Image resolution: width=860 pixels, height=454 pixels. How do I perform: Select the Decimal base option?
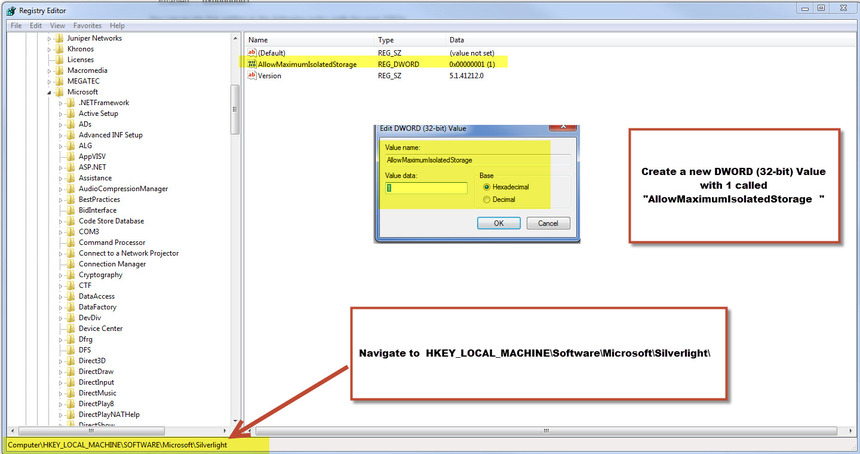[486, 200]
